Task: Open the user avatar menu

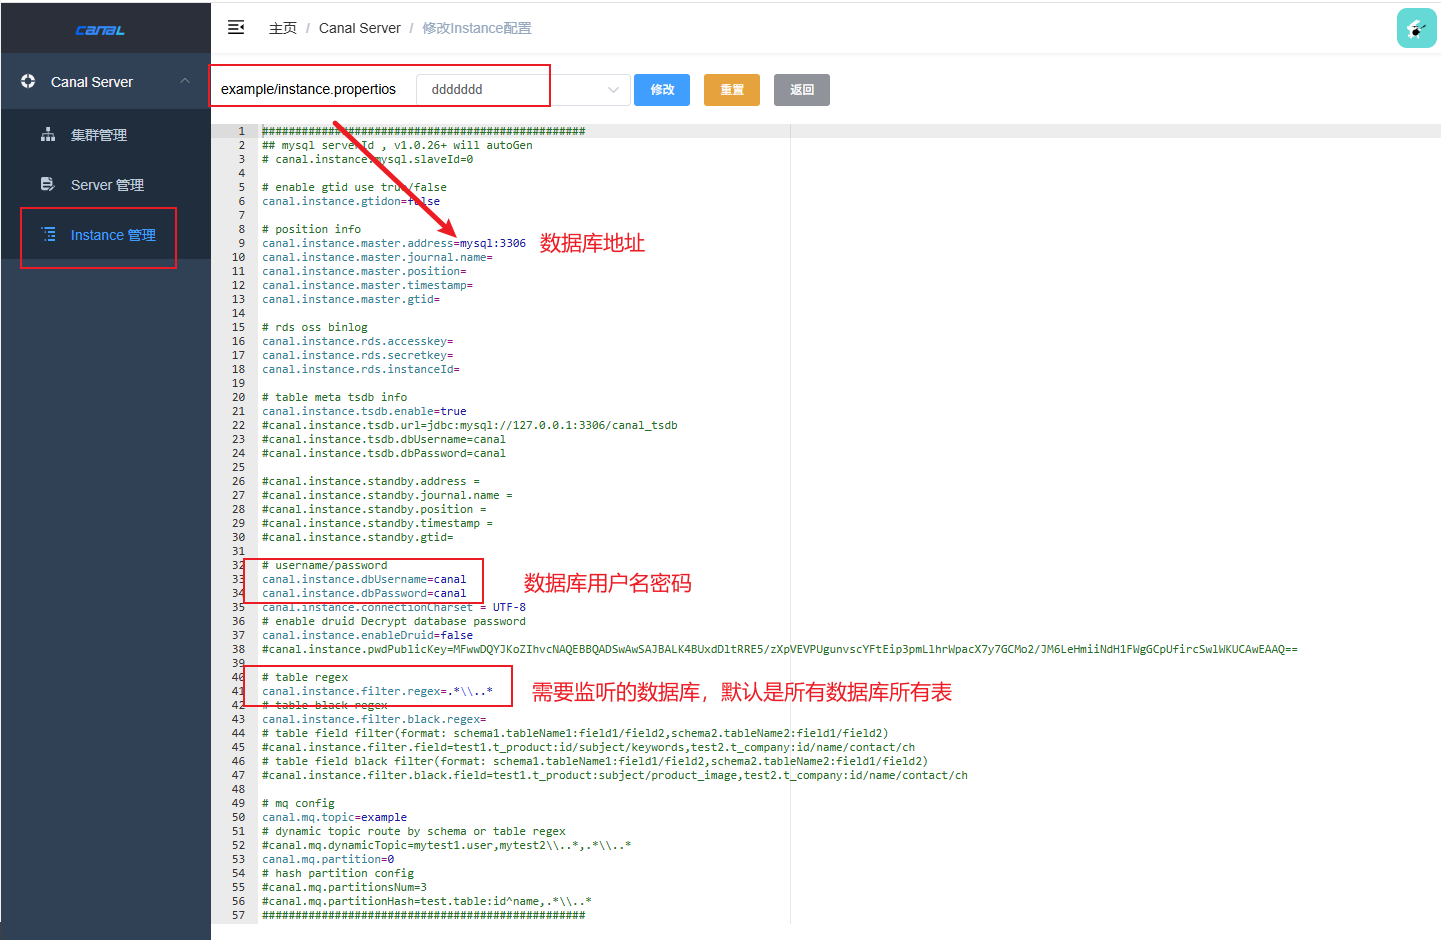Action: coord(1416,28)
